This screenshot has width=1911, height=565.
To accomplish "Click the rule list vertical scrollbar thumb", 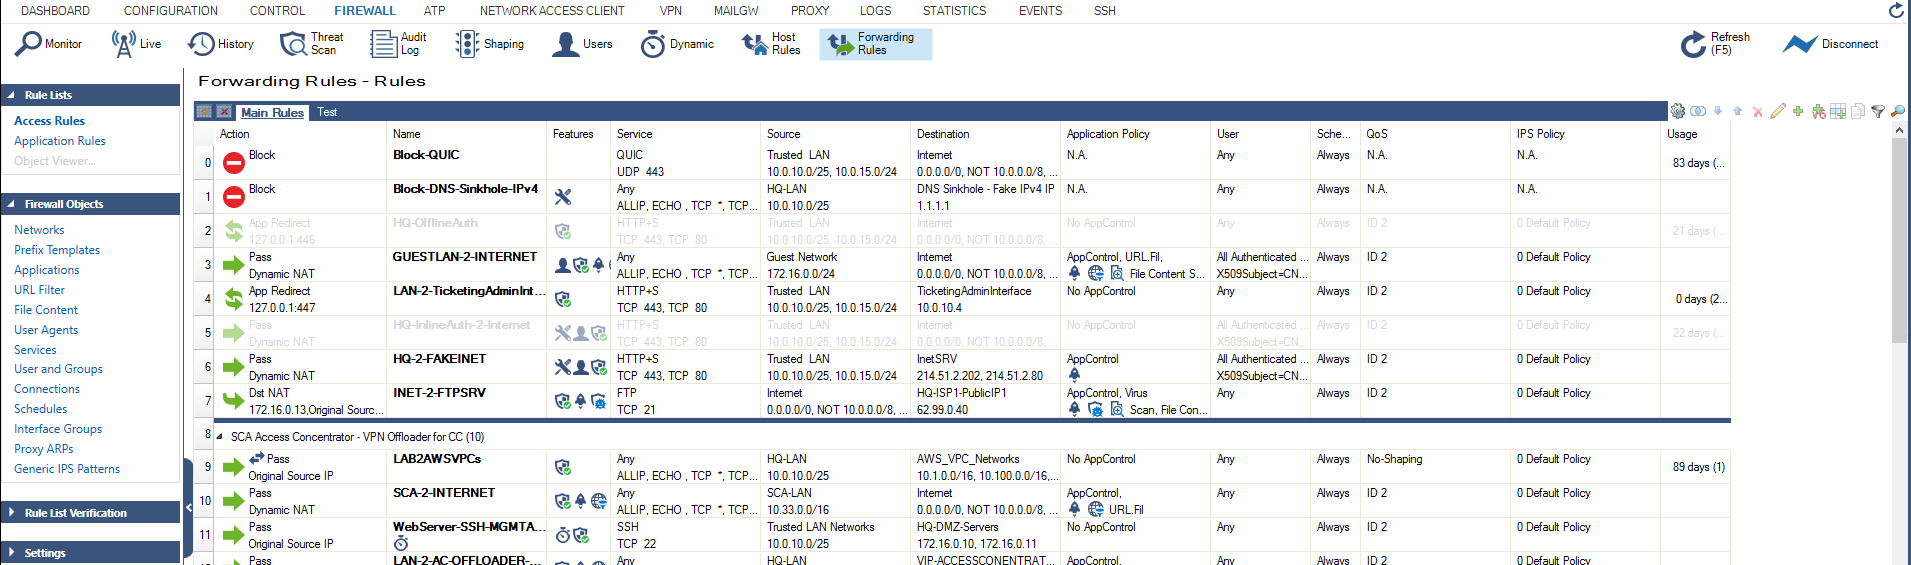I will pyautogui.click(x=1899, y=240).
